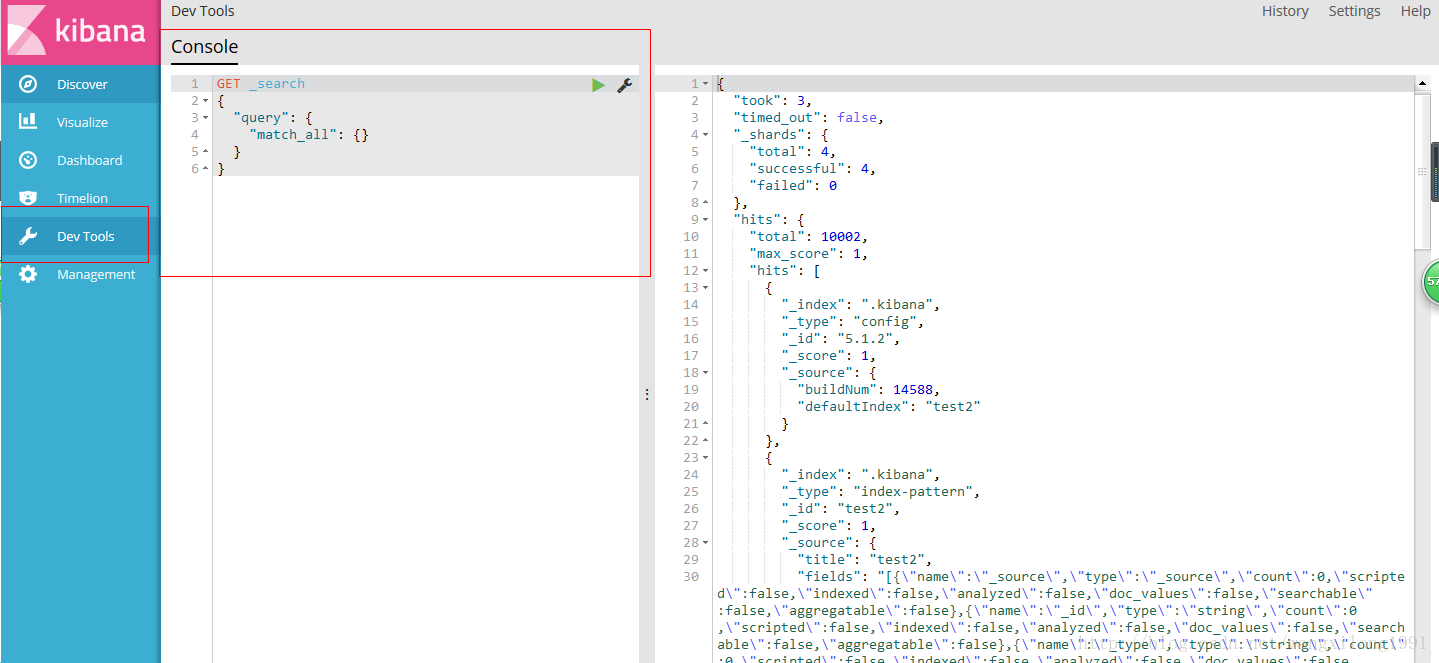The height and width of the screenshot is (663, 1439).
Task: Click the Dev Tools breadcrumb title
Action: click(203, 11)
